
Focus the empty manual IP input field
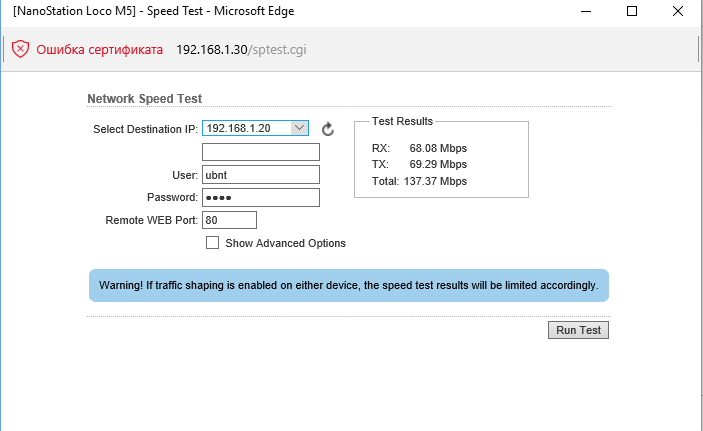(261, 152)
